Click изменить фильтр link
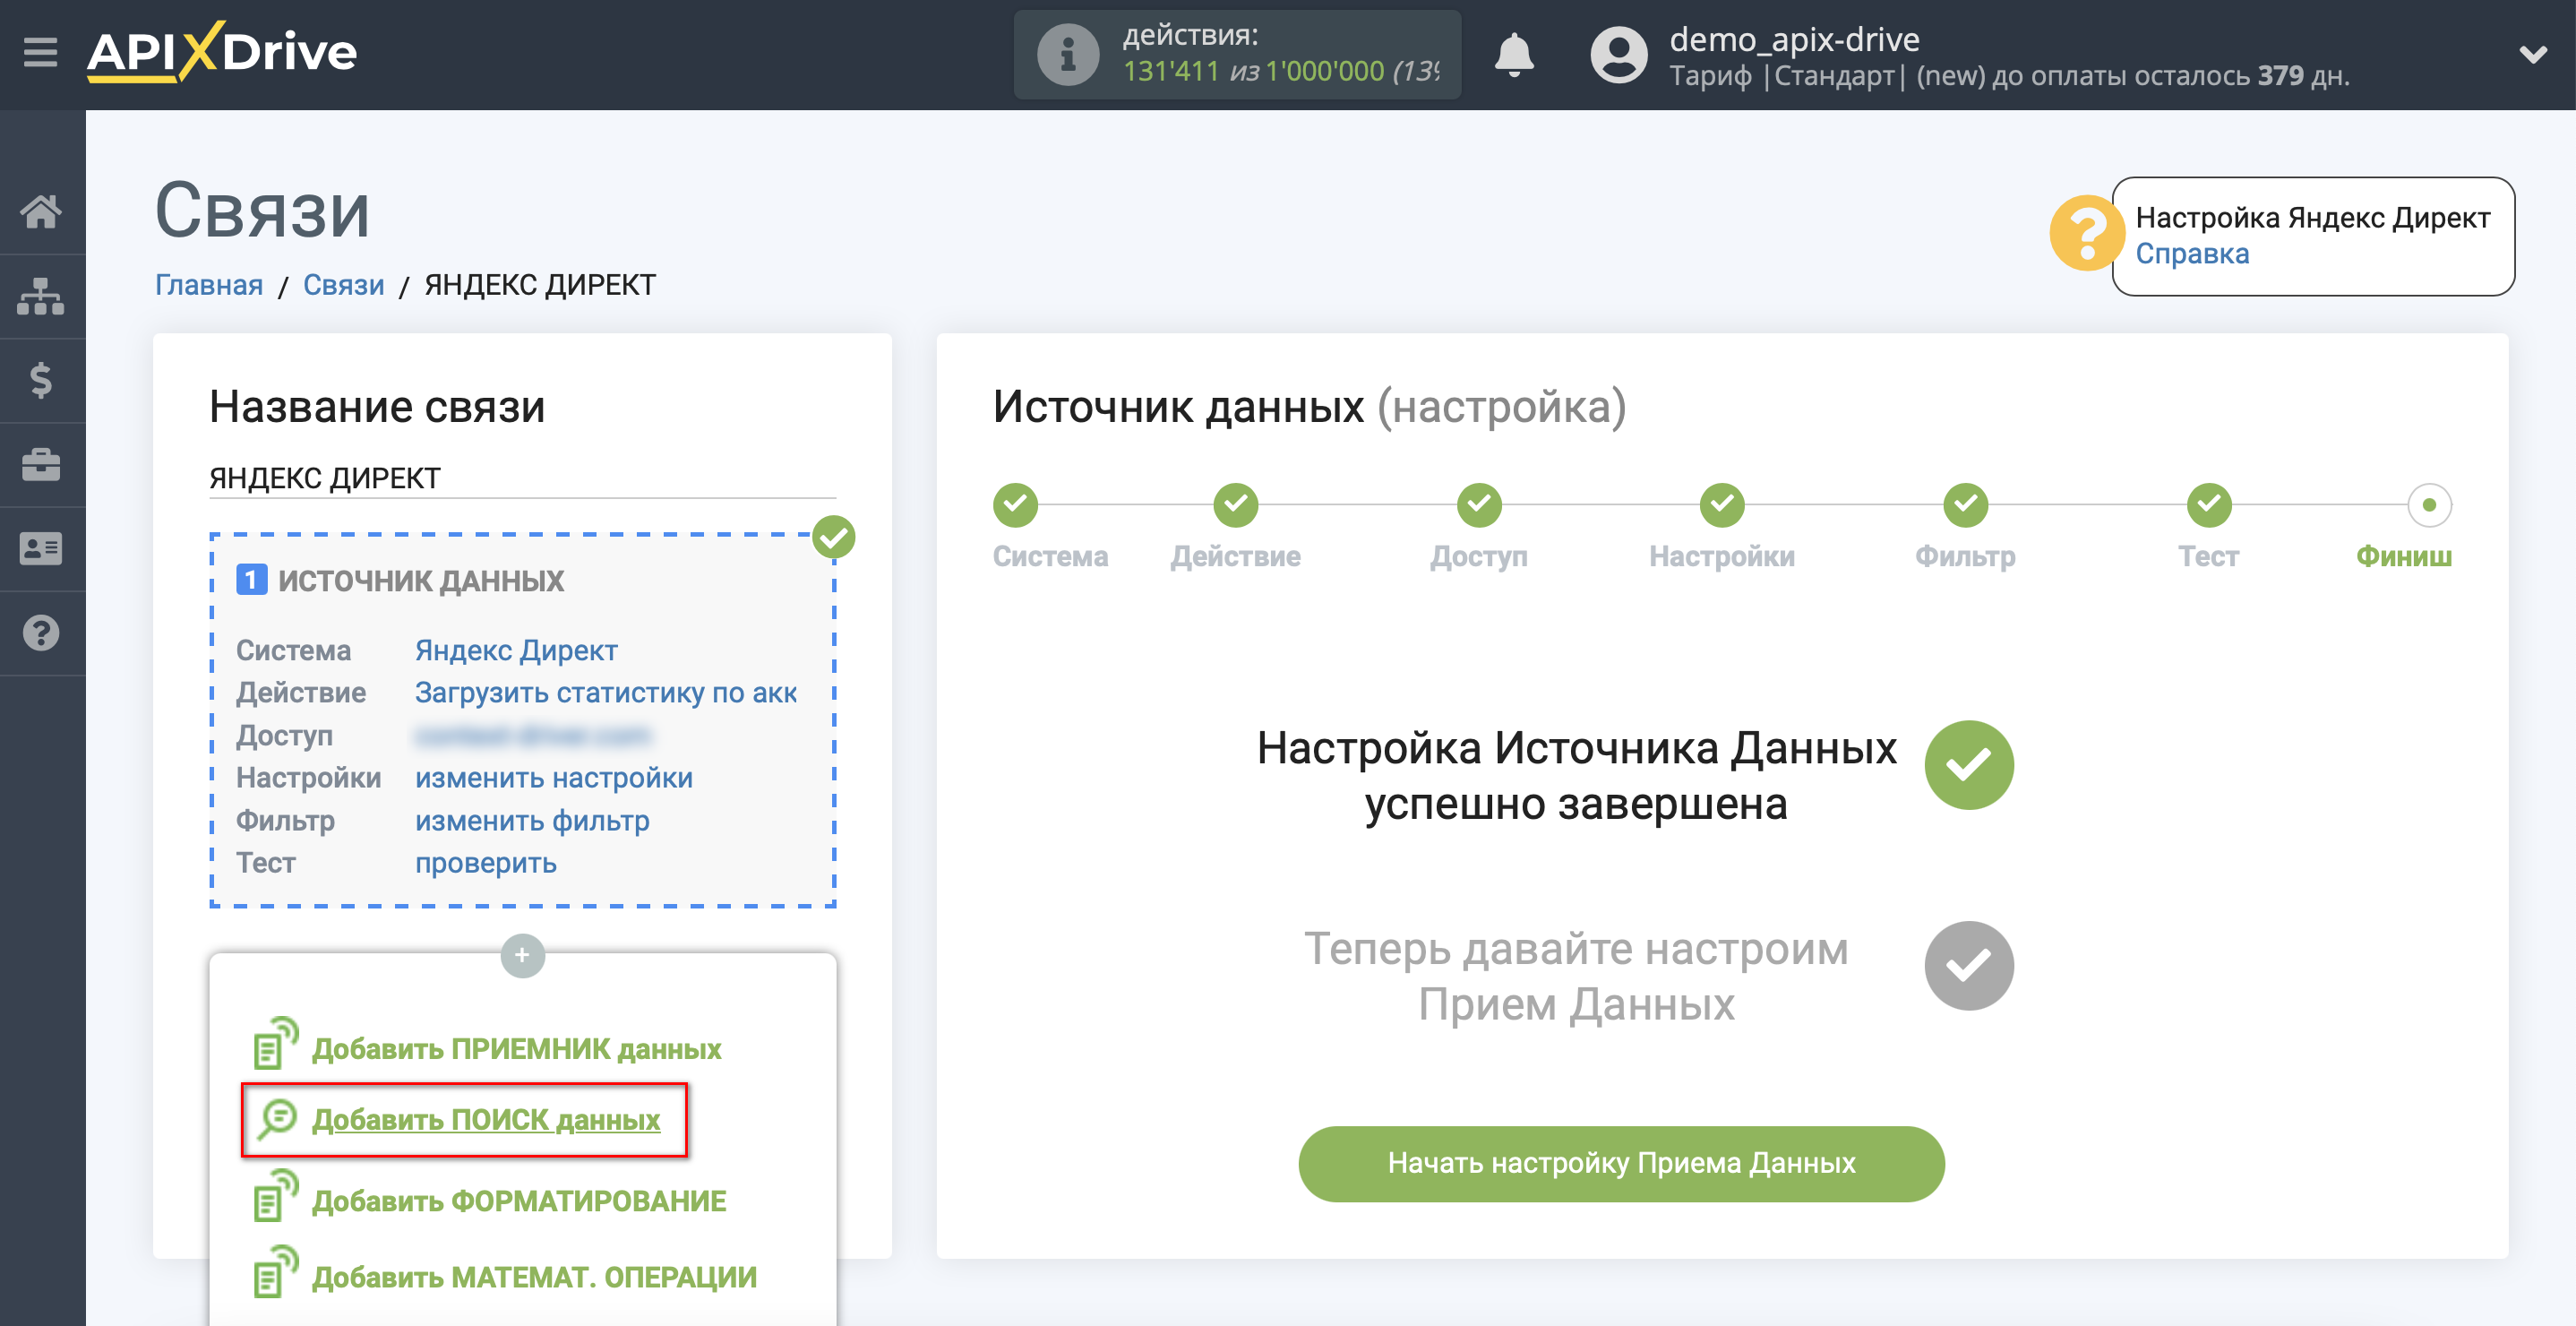 [x=532, y=820]
